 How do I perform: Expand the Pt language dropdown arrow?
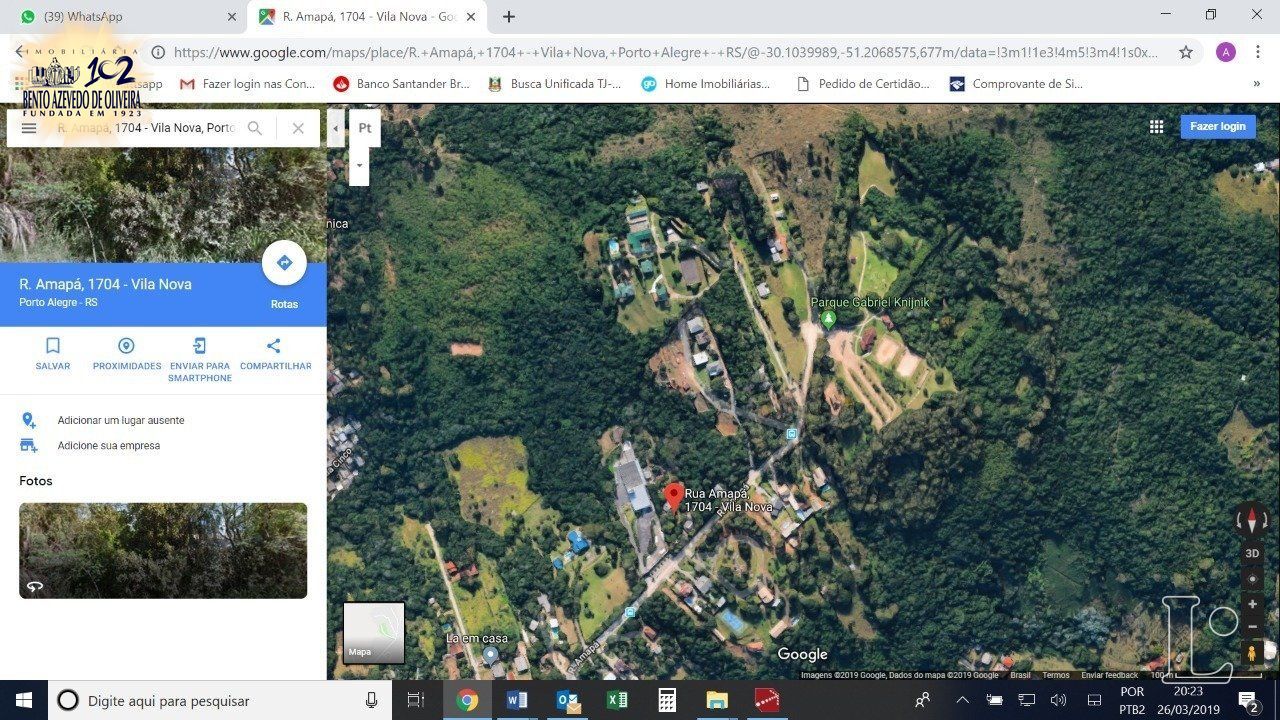click(x=359, y=166)
